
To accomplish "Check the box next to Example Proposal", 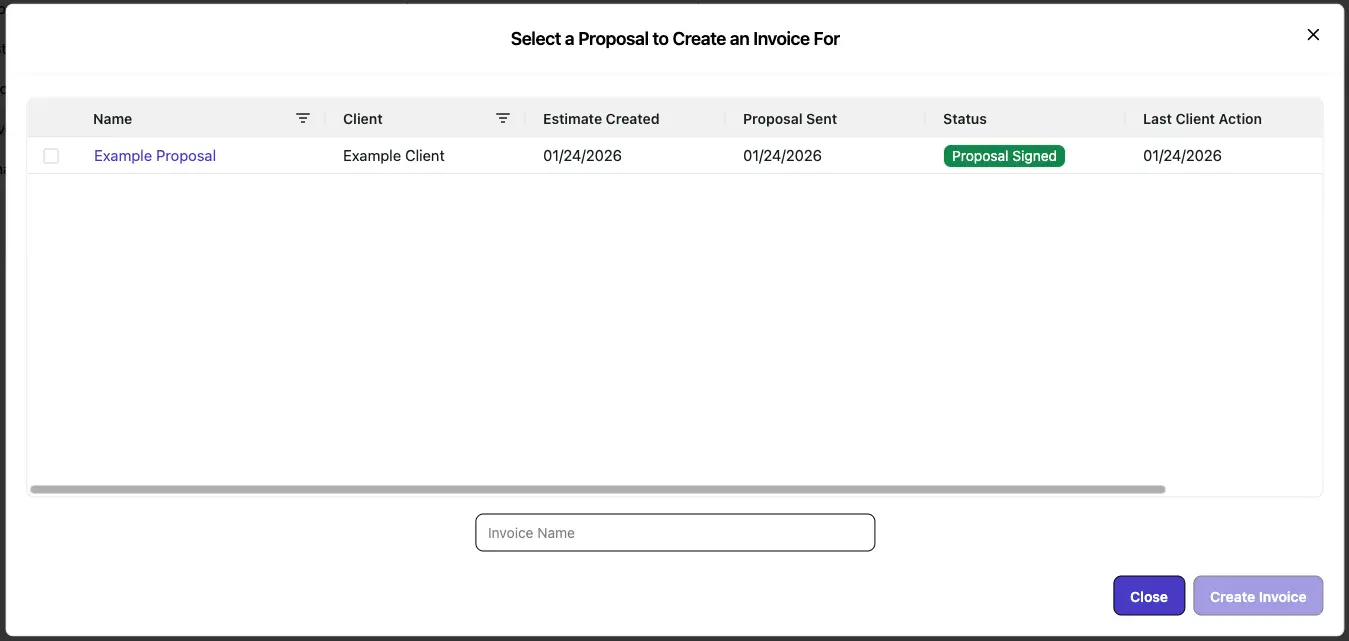I will (x=51, y=155).
